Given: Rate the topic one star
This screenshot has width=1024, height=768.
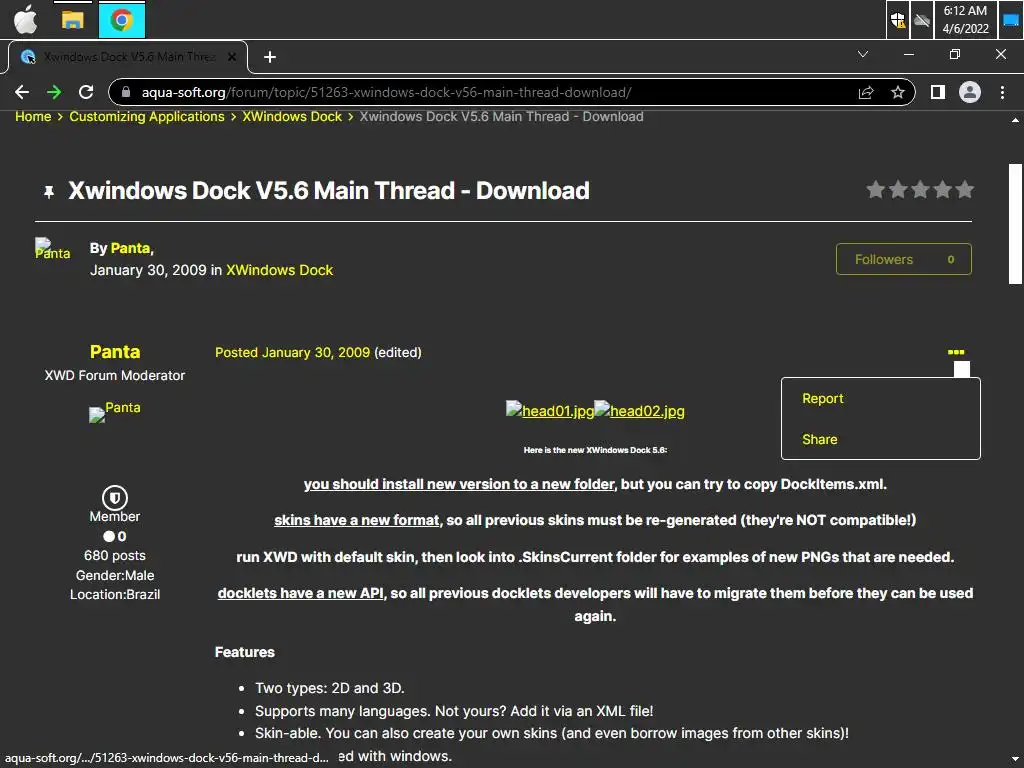Looking at the screenshot, I should click(876, 190).
